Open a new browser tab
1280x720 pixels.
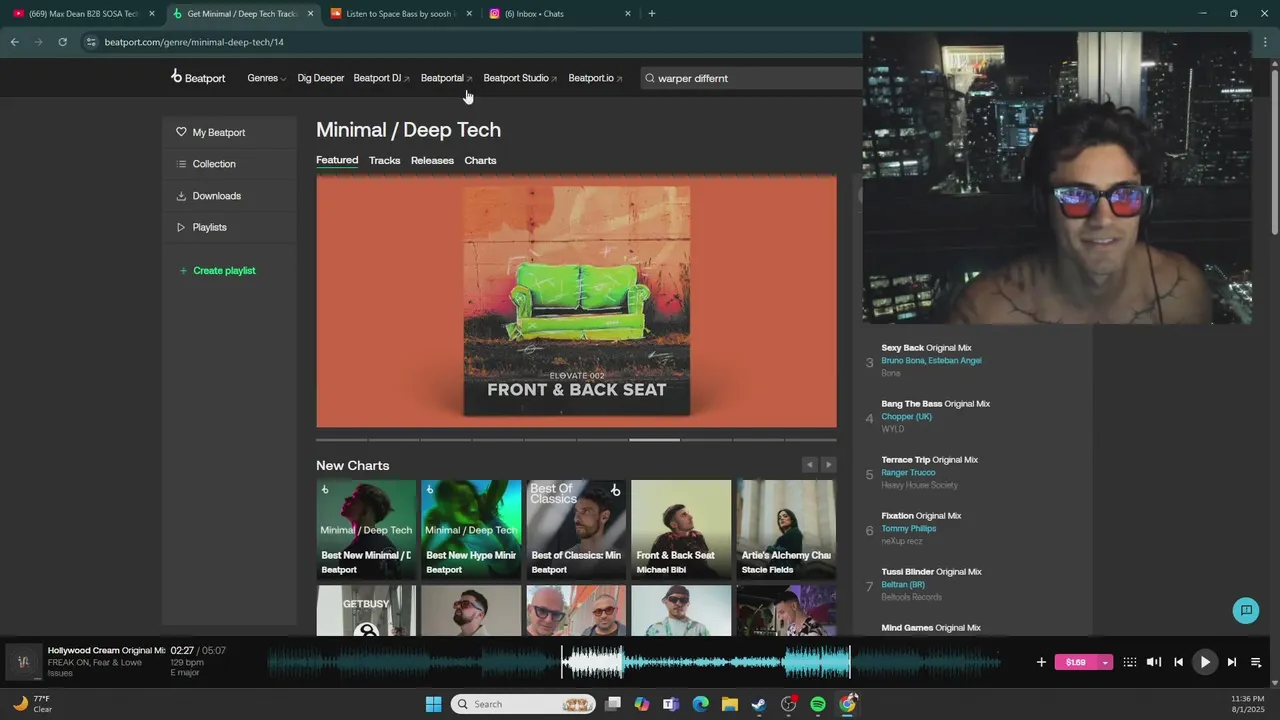point(652,14)
